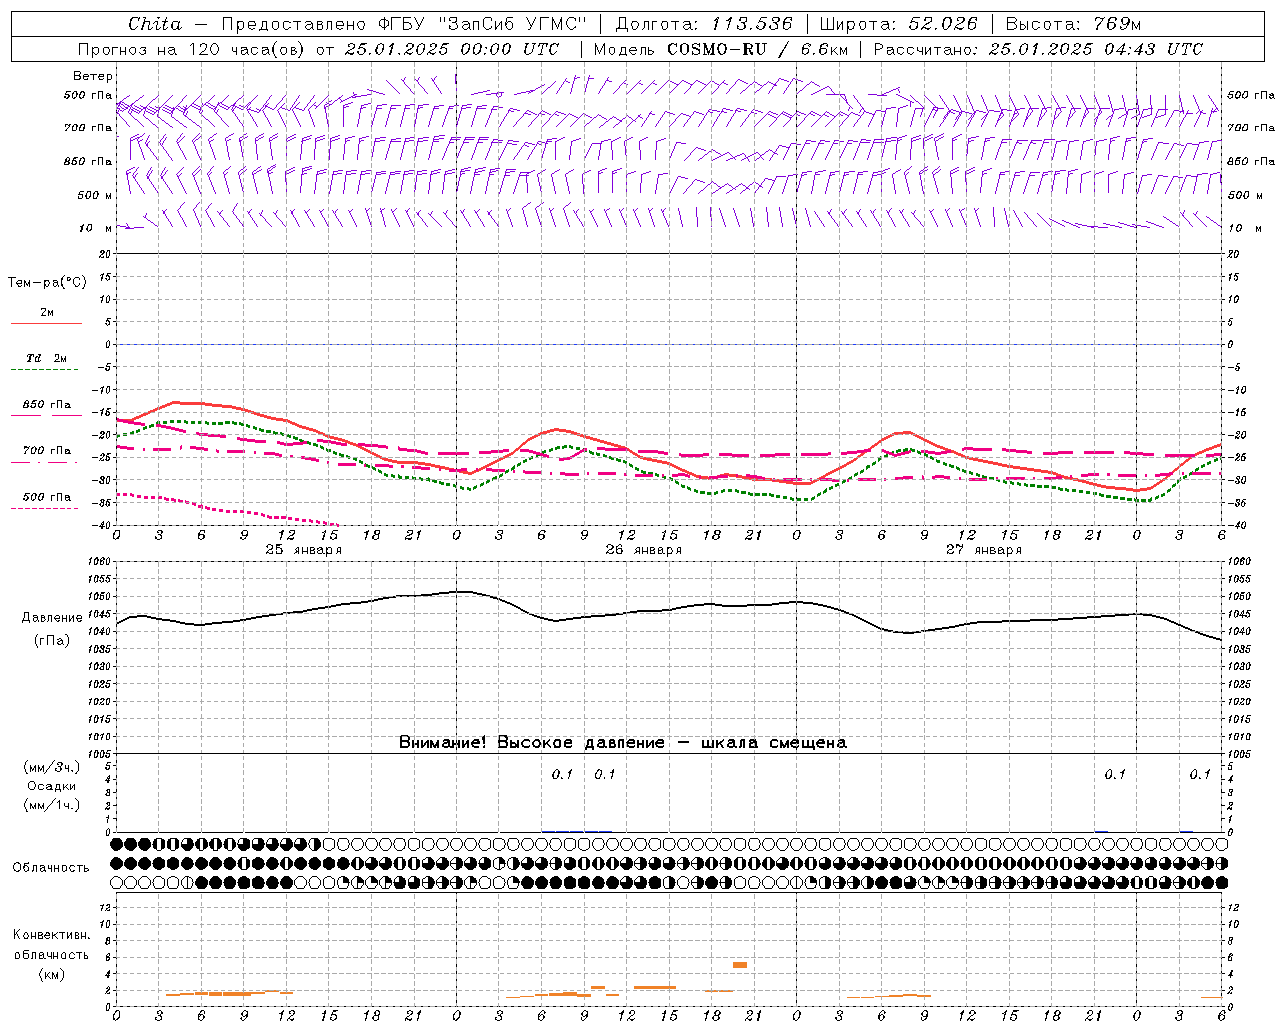Click "Рассчитано: 25.01.2025 04:43 UTC" timestamp

1038,49
